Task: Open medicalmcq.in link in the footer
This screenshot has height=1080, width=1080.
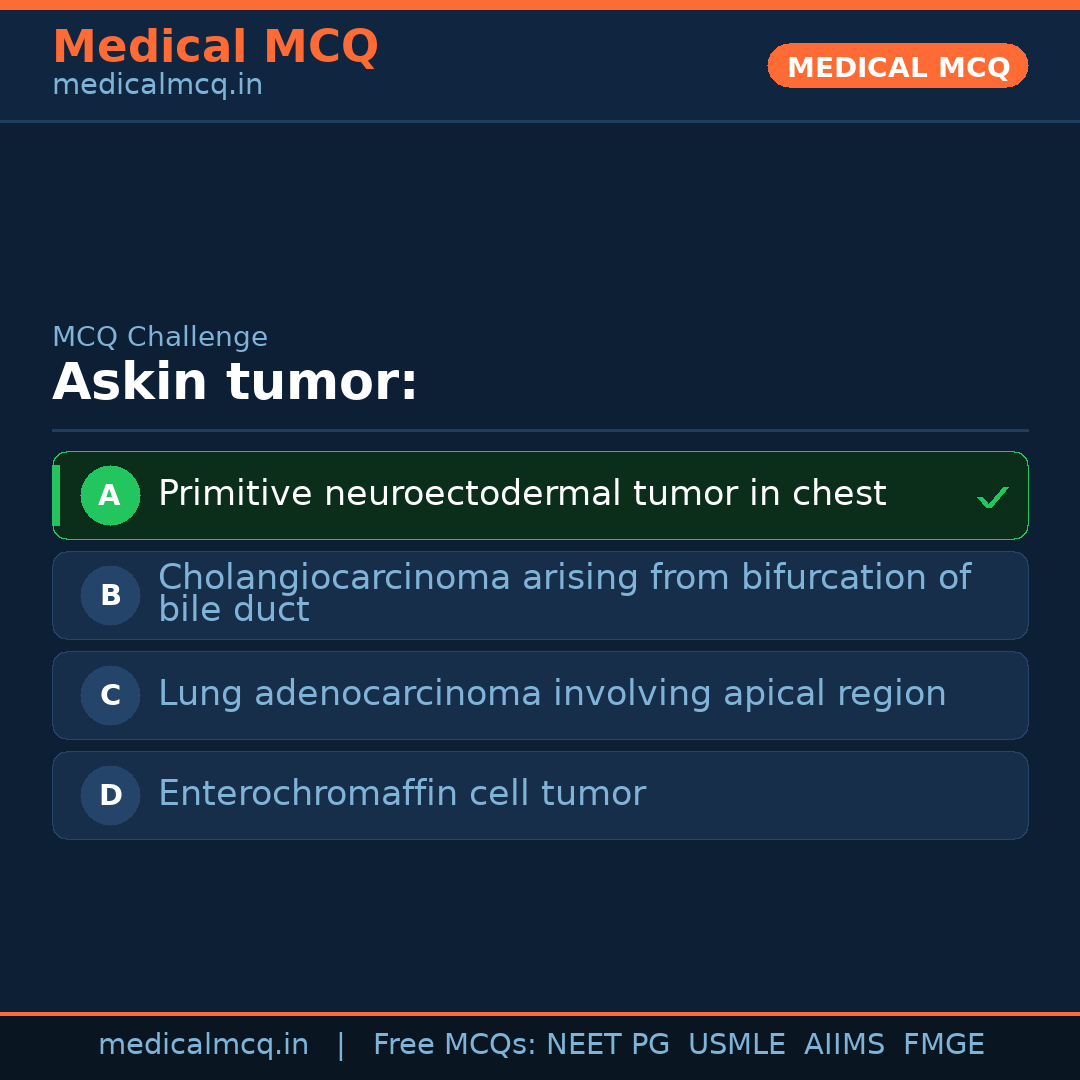Action: pos(203,1045)
